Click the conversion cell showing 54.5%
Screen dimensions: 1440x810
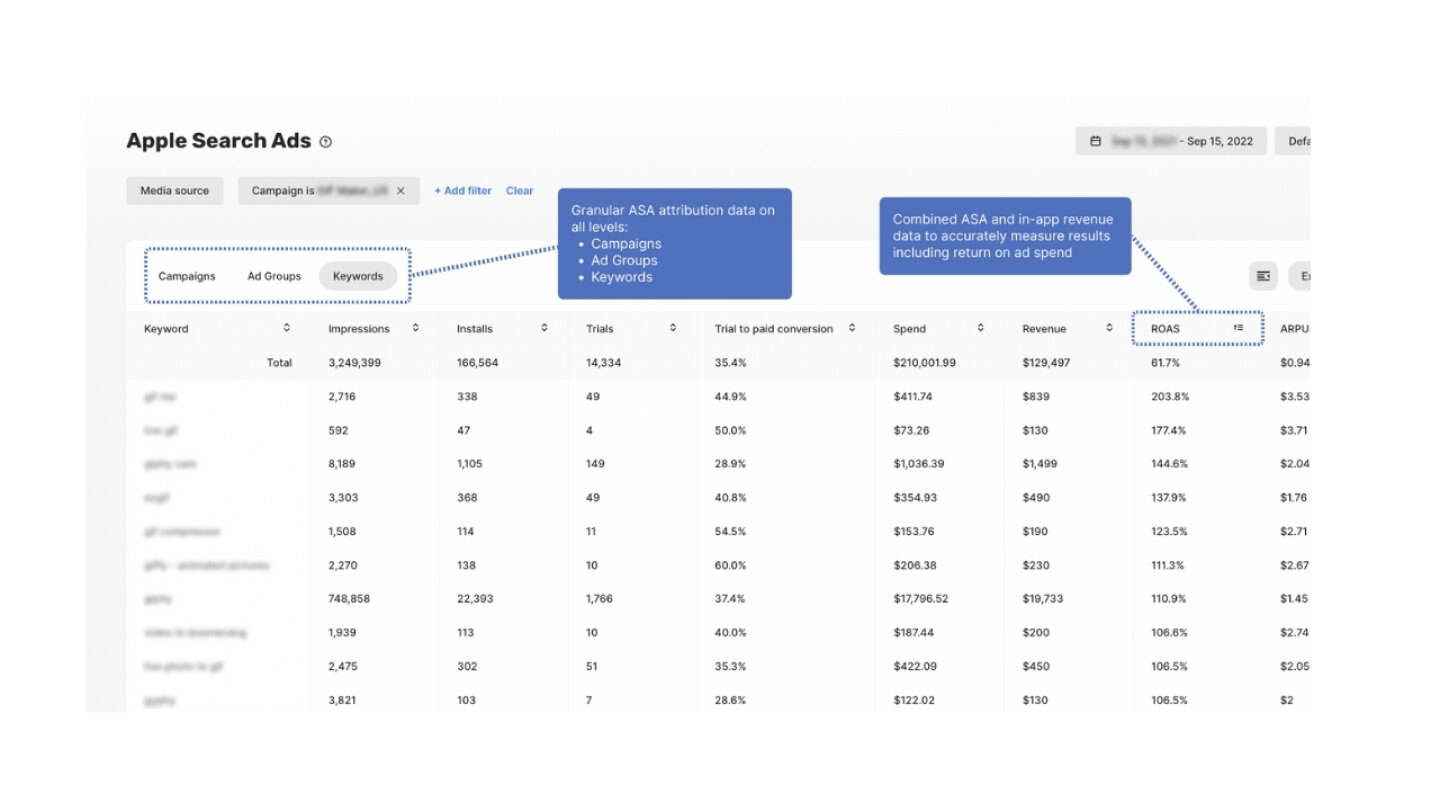(731, 532)
